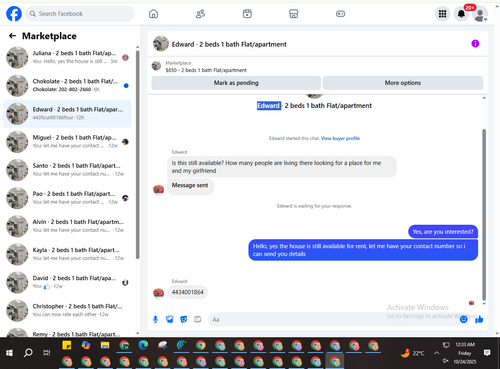Open the notifications bell icon
500x369 pixels.
461,14
